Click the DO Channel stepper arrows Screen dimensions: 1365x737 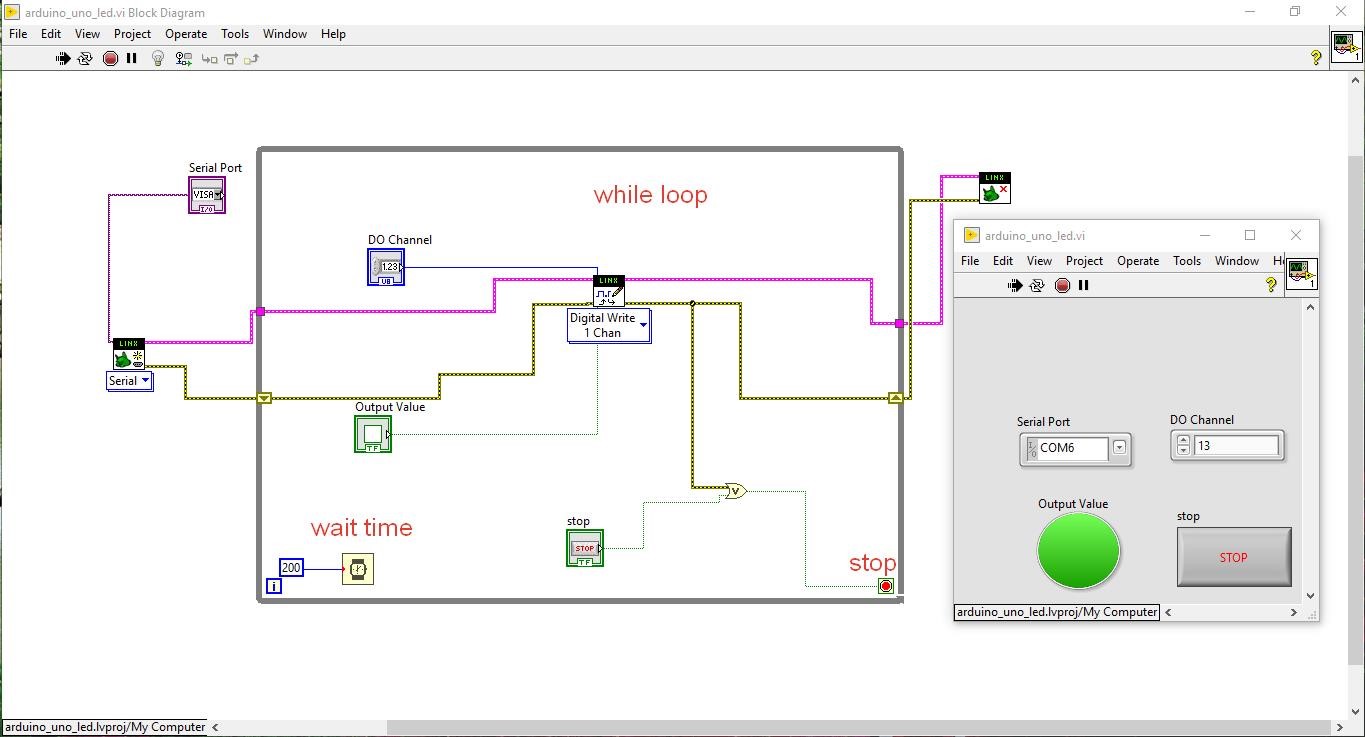(1183, 446)
